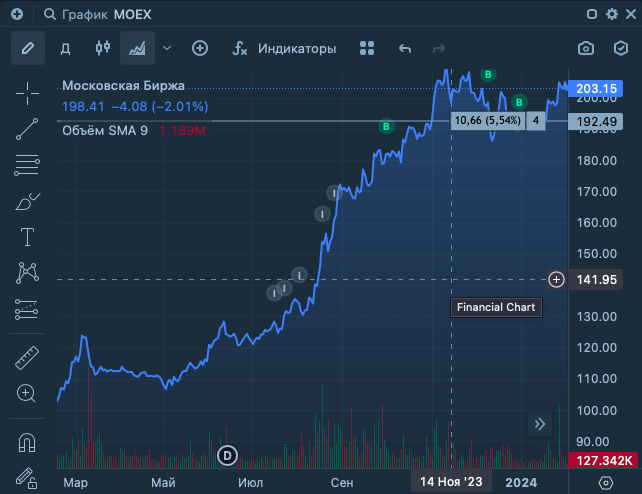
Task: Select the horizontal levels Fibonacci tool
Action: tap(27, 165)
